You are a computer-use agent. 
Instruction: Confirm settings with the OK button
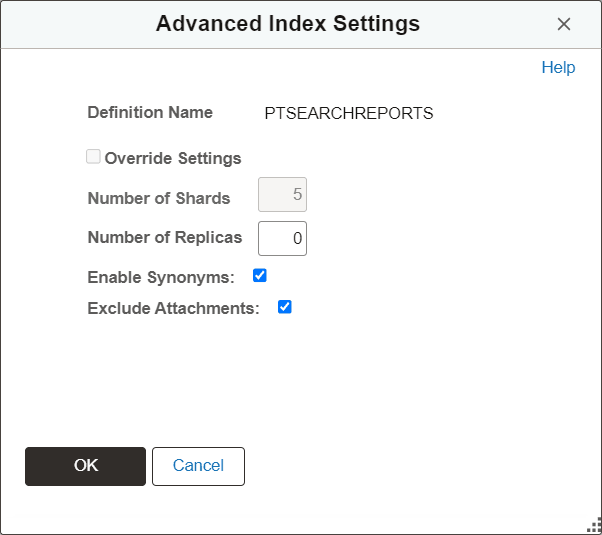tap(85, 466)
